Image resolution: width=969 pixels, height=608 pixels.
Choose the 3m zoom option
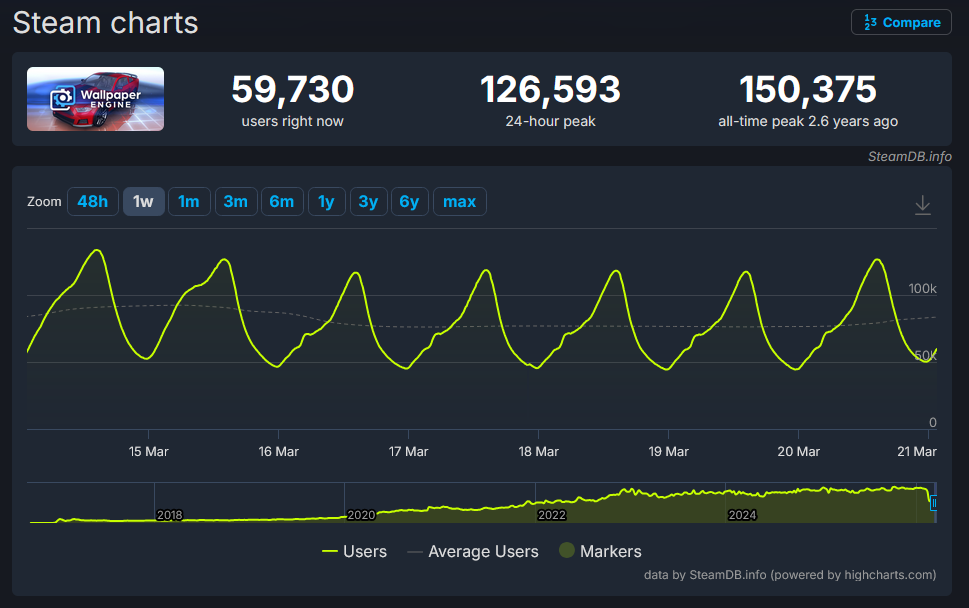click(x=236, y=201)
